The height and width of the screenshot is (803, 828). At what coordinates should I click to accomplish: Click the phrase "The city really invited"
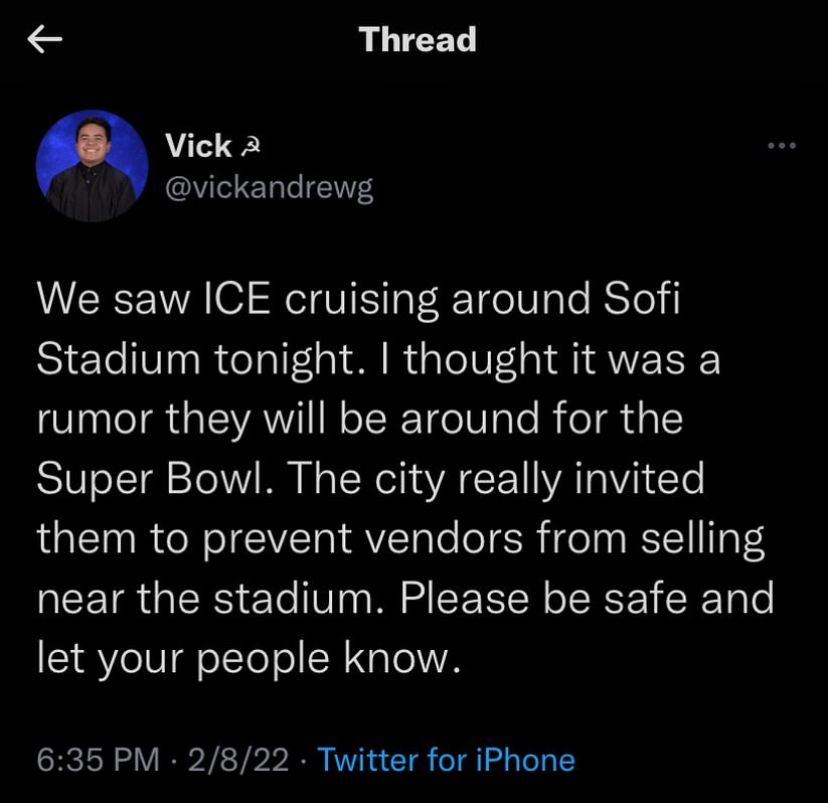(522, 479)
